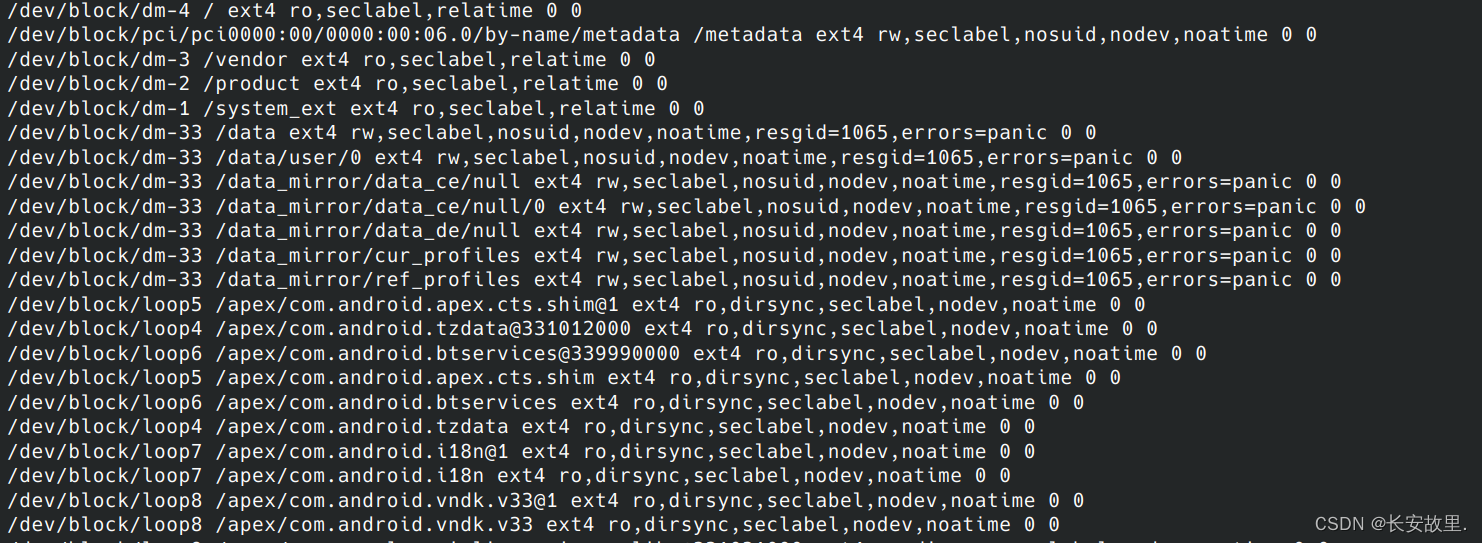
Task: Click /dev/block/loop8 on the vndk.v33@1 line
Action: click(x=104, y=501)
